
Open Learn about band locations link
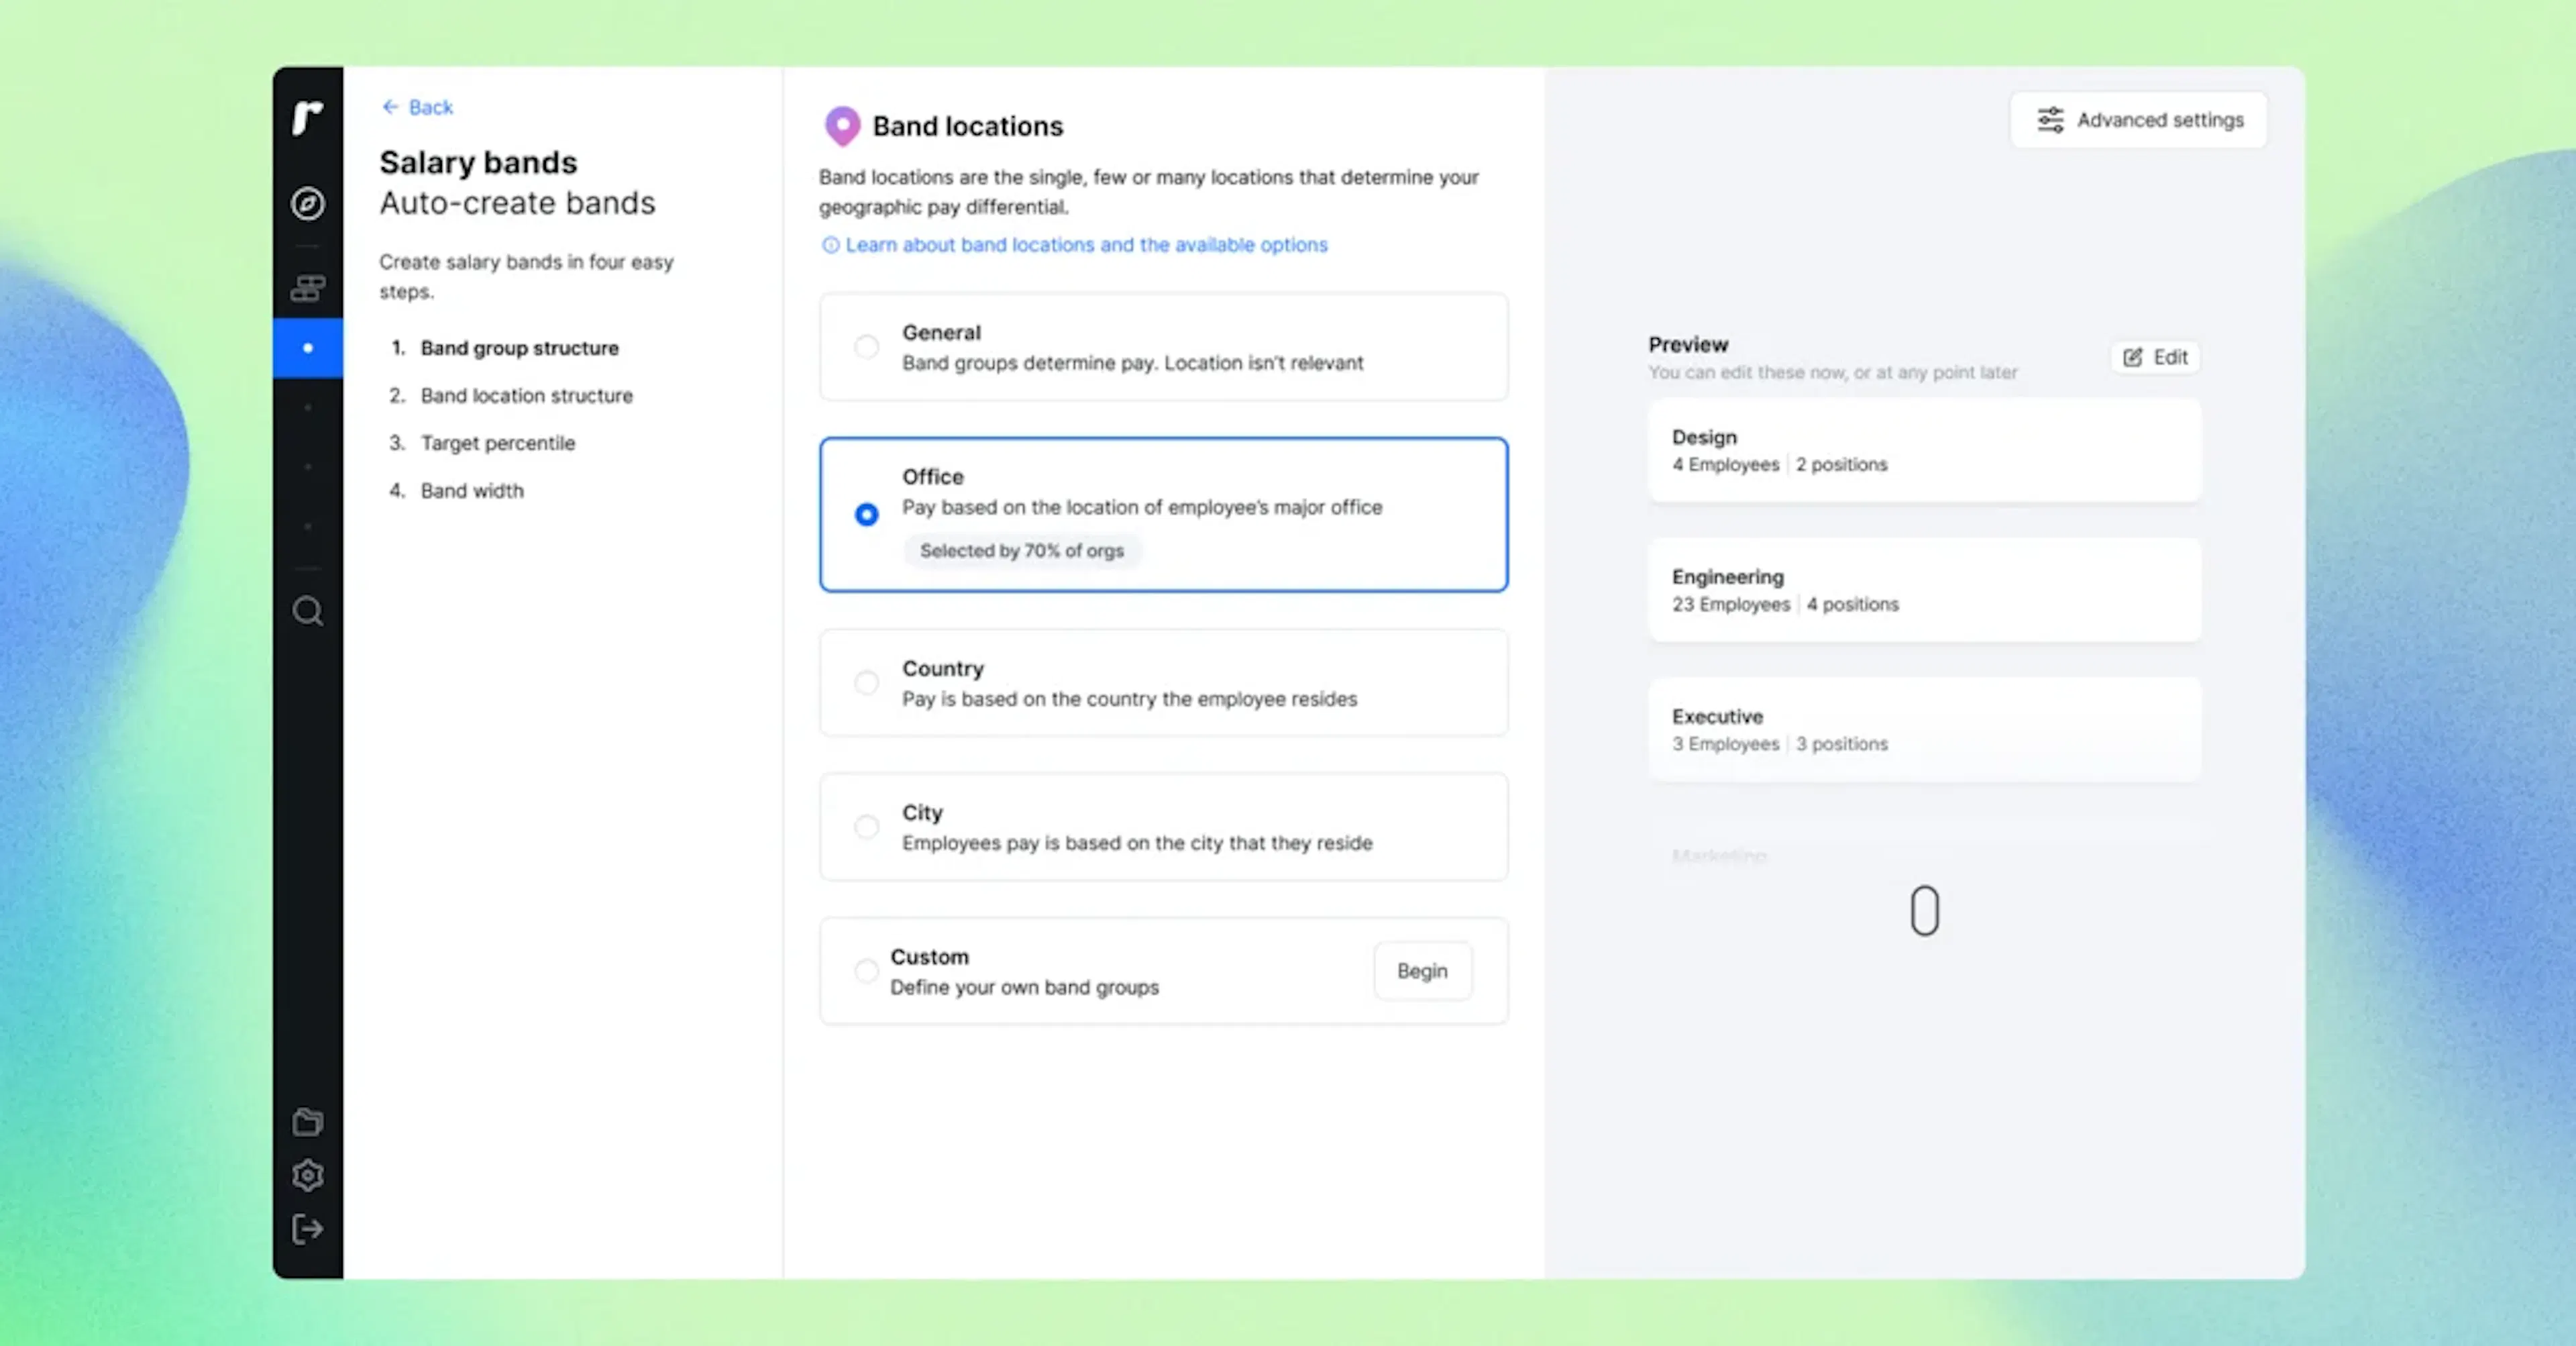pos(1086,245)
